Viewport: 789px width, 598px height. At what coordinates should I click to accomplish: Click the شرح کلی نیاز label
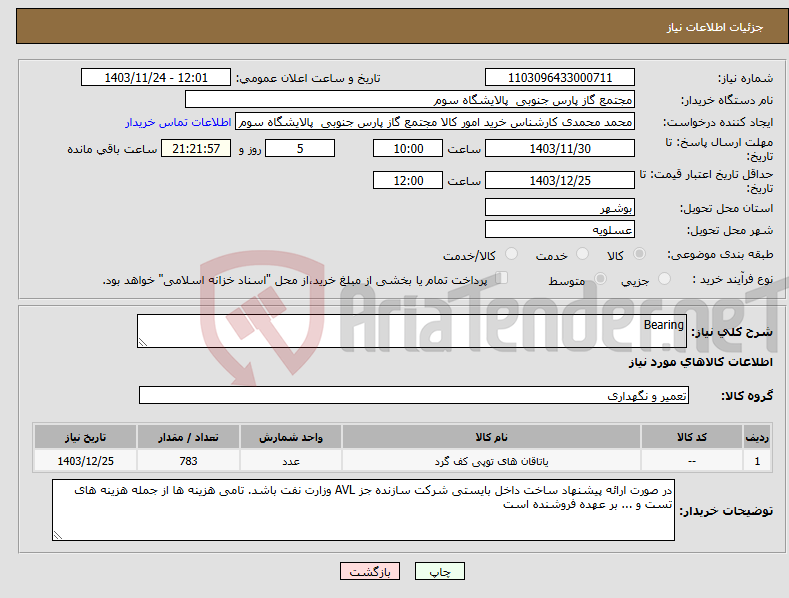click(732, 332)
